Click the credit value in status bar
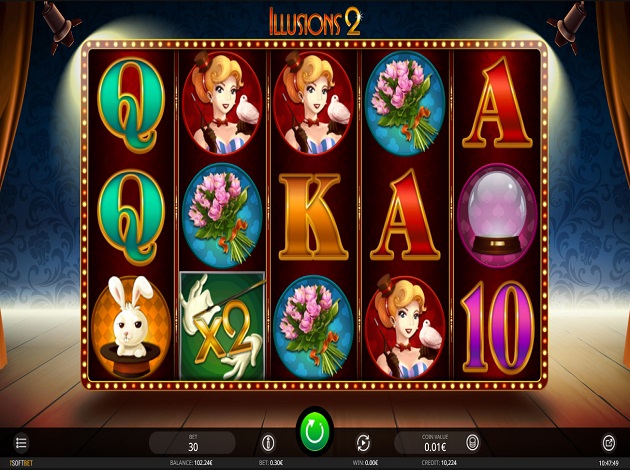This screenshot has width=630, height=470. [445, 463]
